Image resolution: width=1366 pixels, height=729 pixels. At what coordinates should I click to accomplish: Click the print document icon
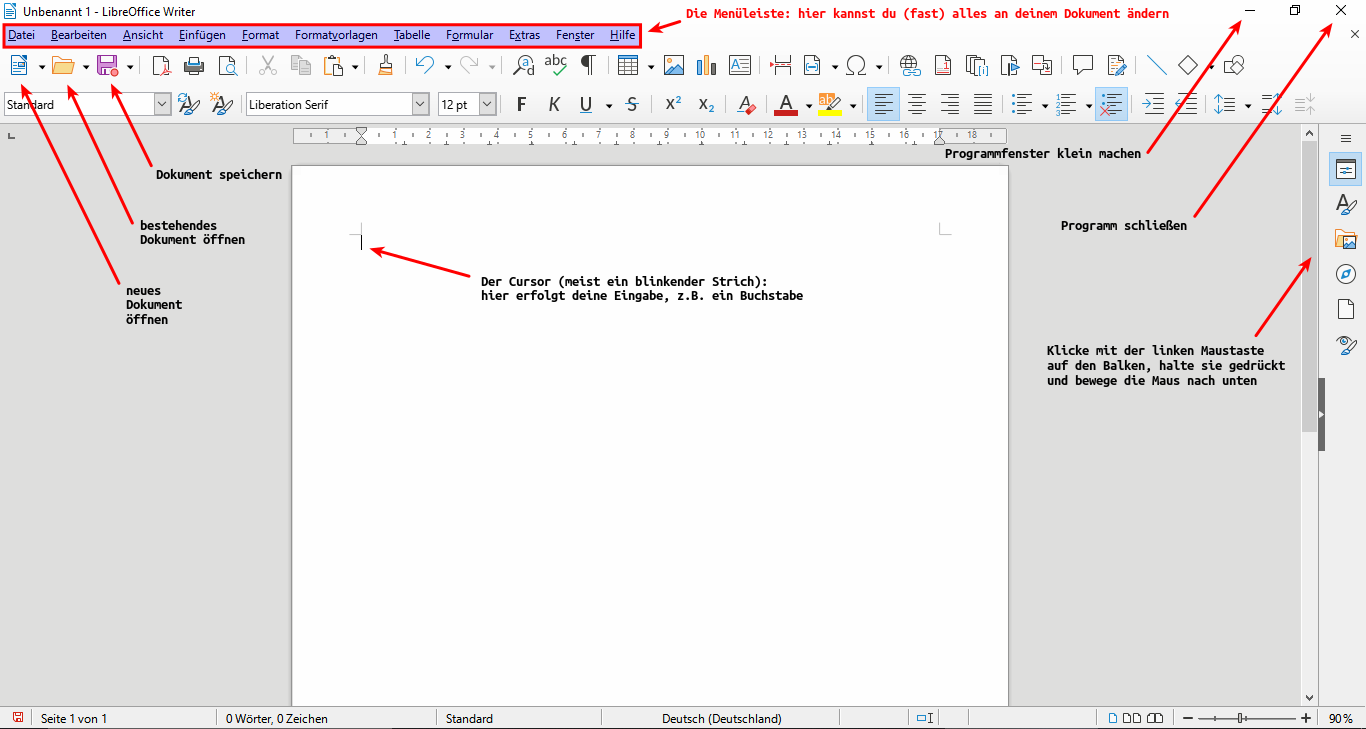194,66
